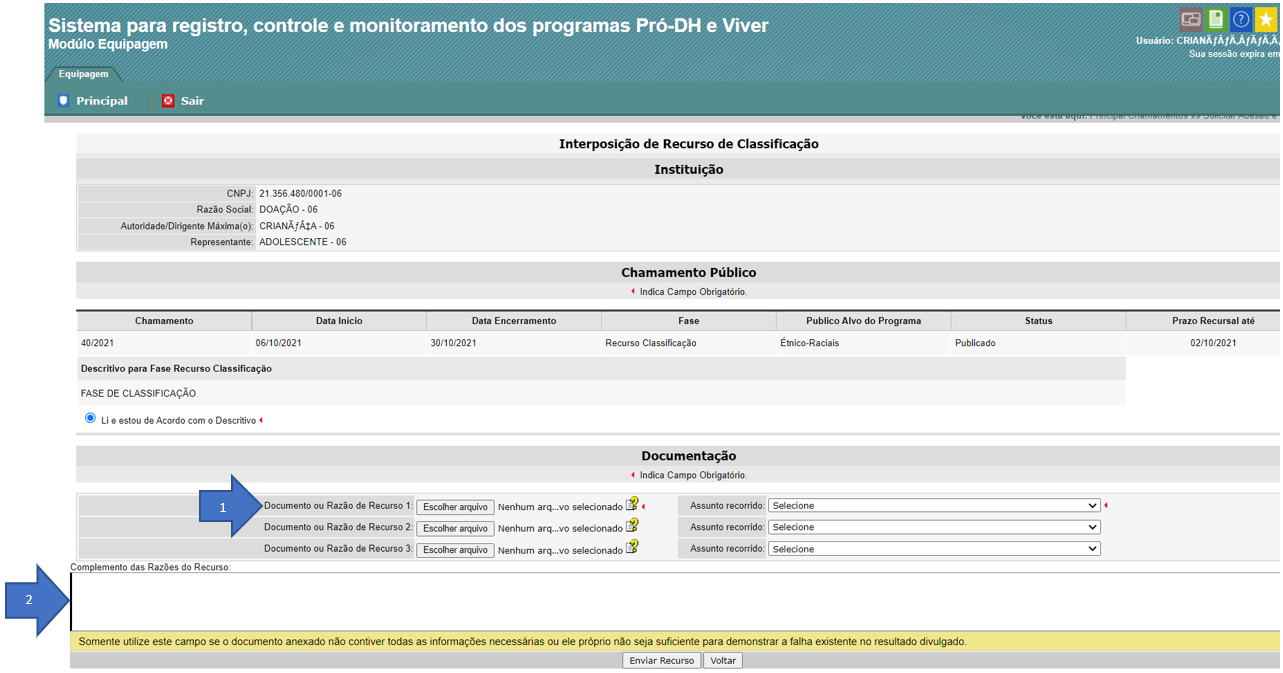Expand third Assunto recorrido dropdown
The height and width of the screenshot is (673, 1283).
tap(933, 549)
